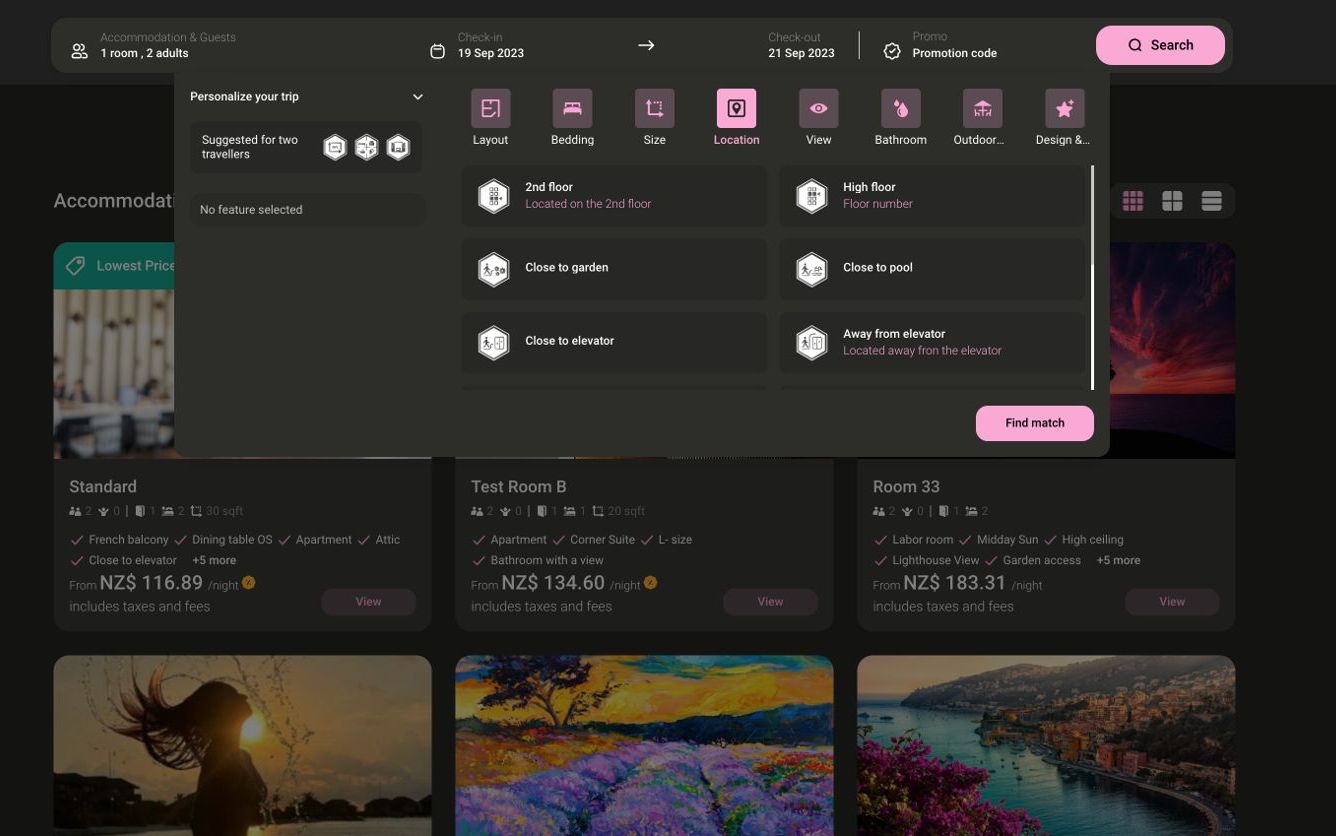Click the NZ$ 183.31 price

955,583
